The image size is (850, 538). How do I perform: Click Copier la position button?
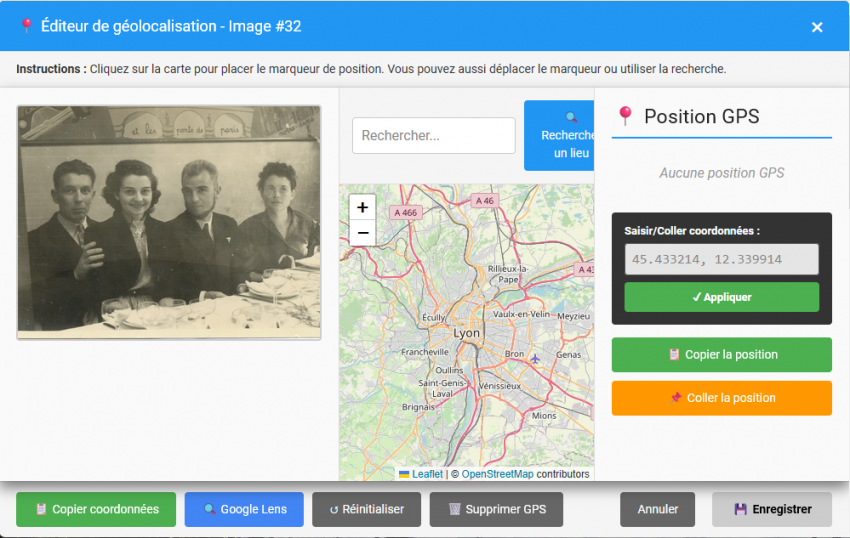click(x=721, y=355)
